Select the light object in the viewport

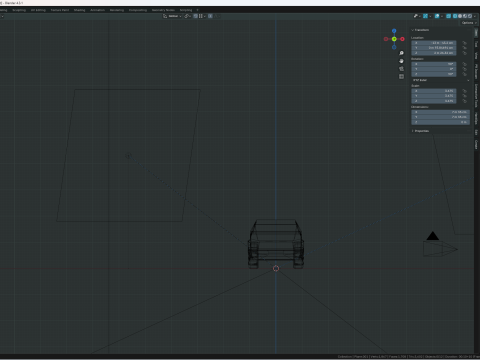coord(129,156)
